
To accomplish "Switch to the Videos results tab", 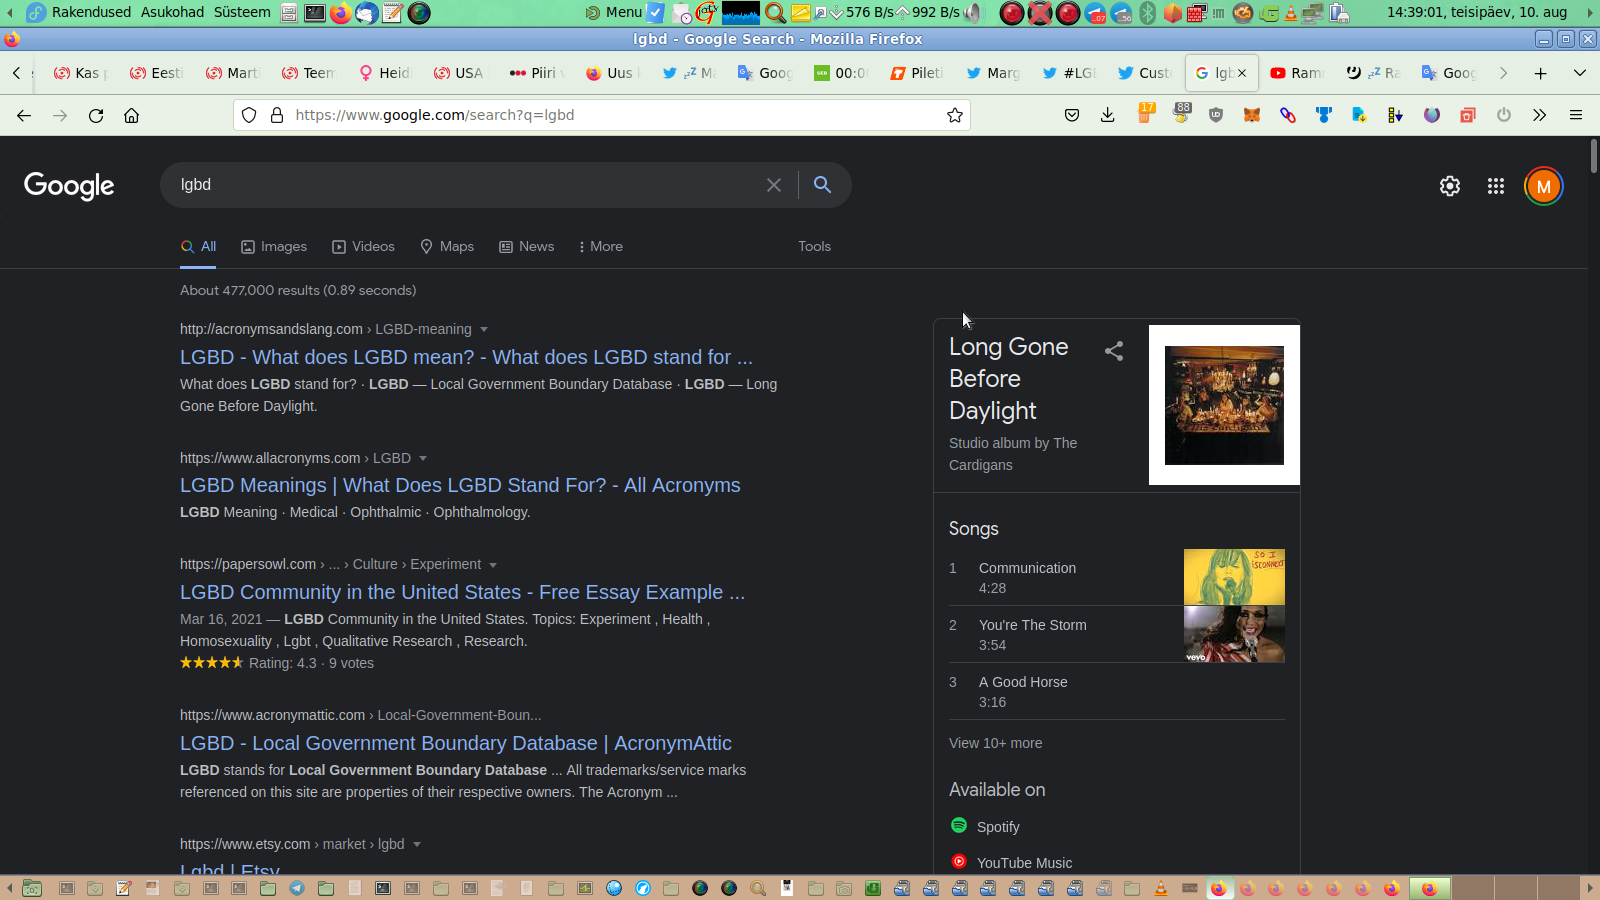I will point(364,246).
